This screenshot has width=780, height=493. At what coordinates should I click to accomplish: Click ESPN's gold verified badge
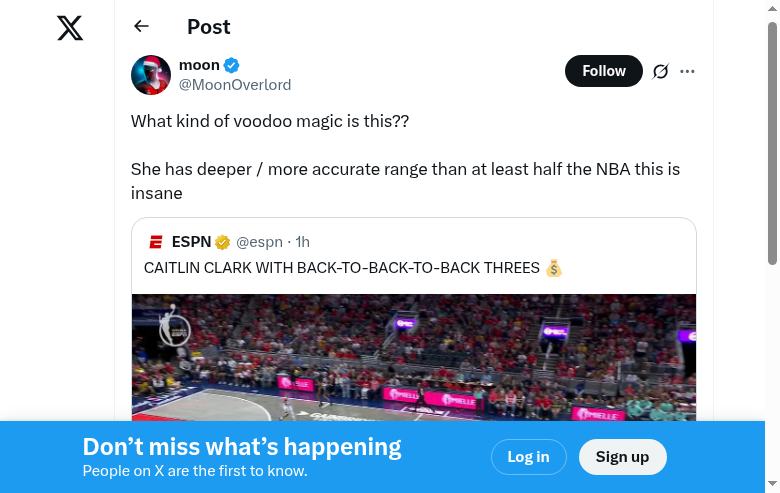[x=222, y=242]
